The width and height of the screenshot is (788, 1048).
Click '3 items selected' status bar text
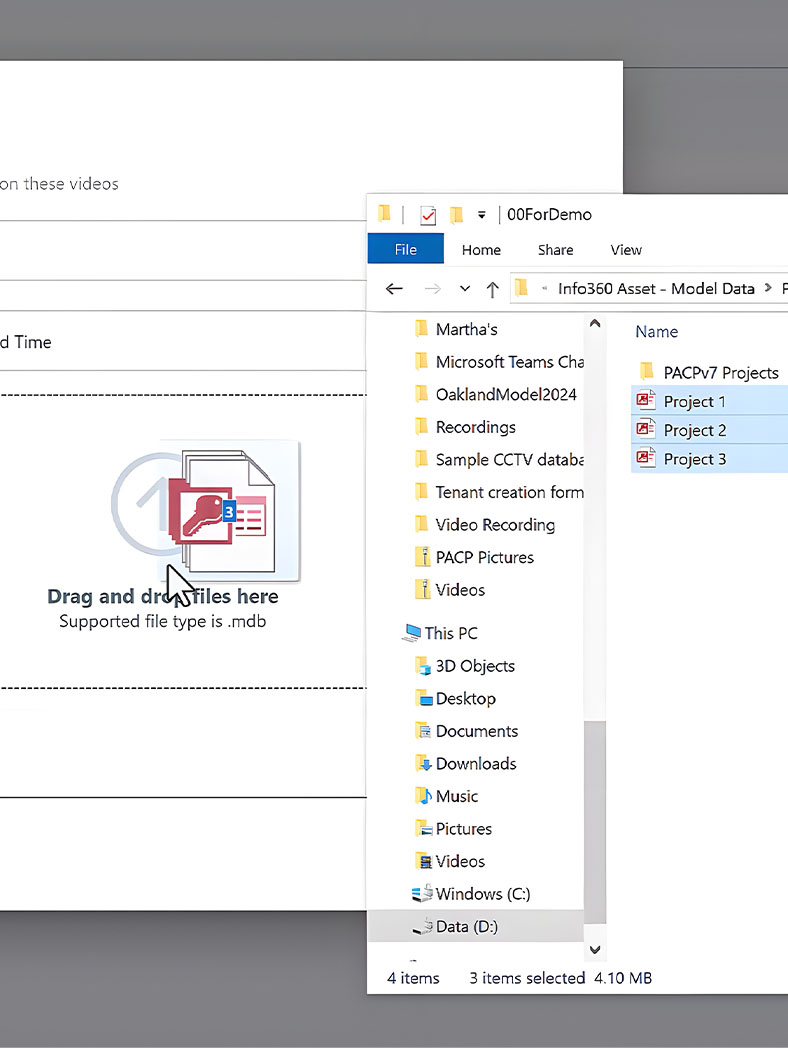pyautogui.click(x=527, y=978)
